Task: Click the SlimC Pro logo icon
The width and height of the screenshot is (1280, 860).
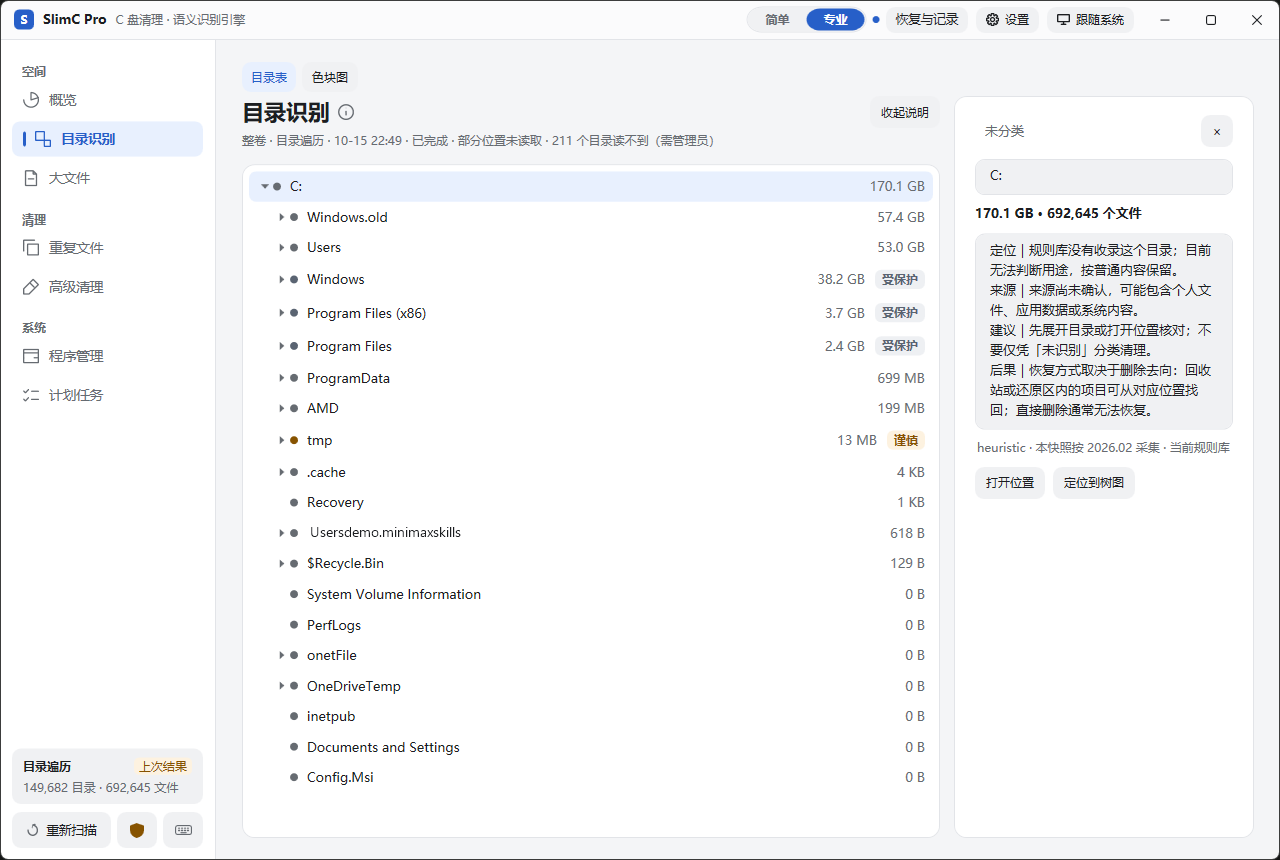Action: click(24, 20)
